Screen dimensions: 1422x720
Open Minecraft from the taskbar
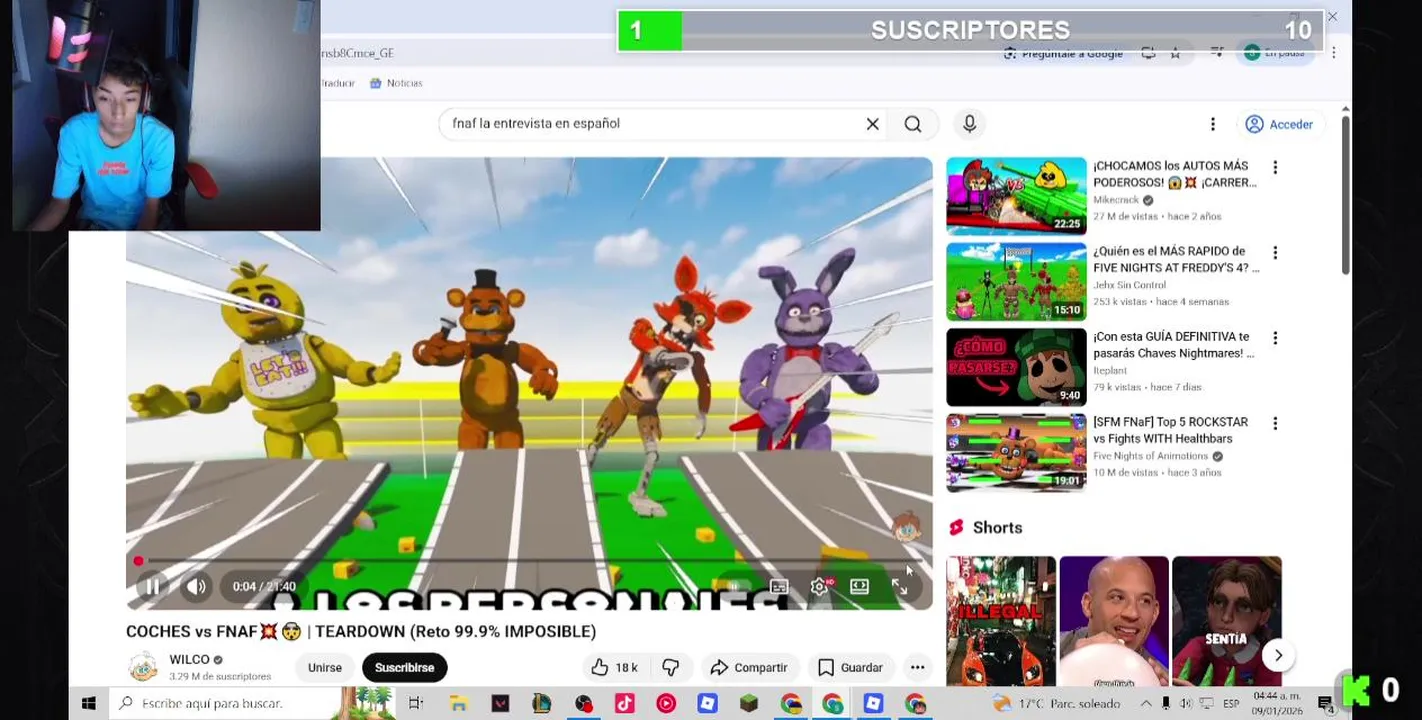749,703
